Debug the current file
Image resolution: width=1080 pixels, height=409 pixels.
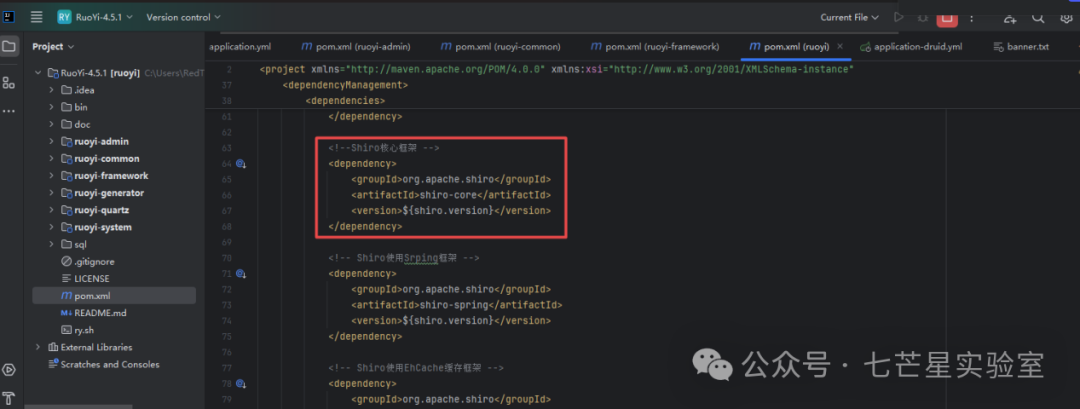[x=922, y=17]
